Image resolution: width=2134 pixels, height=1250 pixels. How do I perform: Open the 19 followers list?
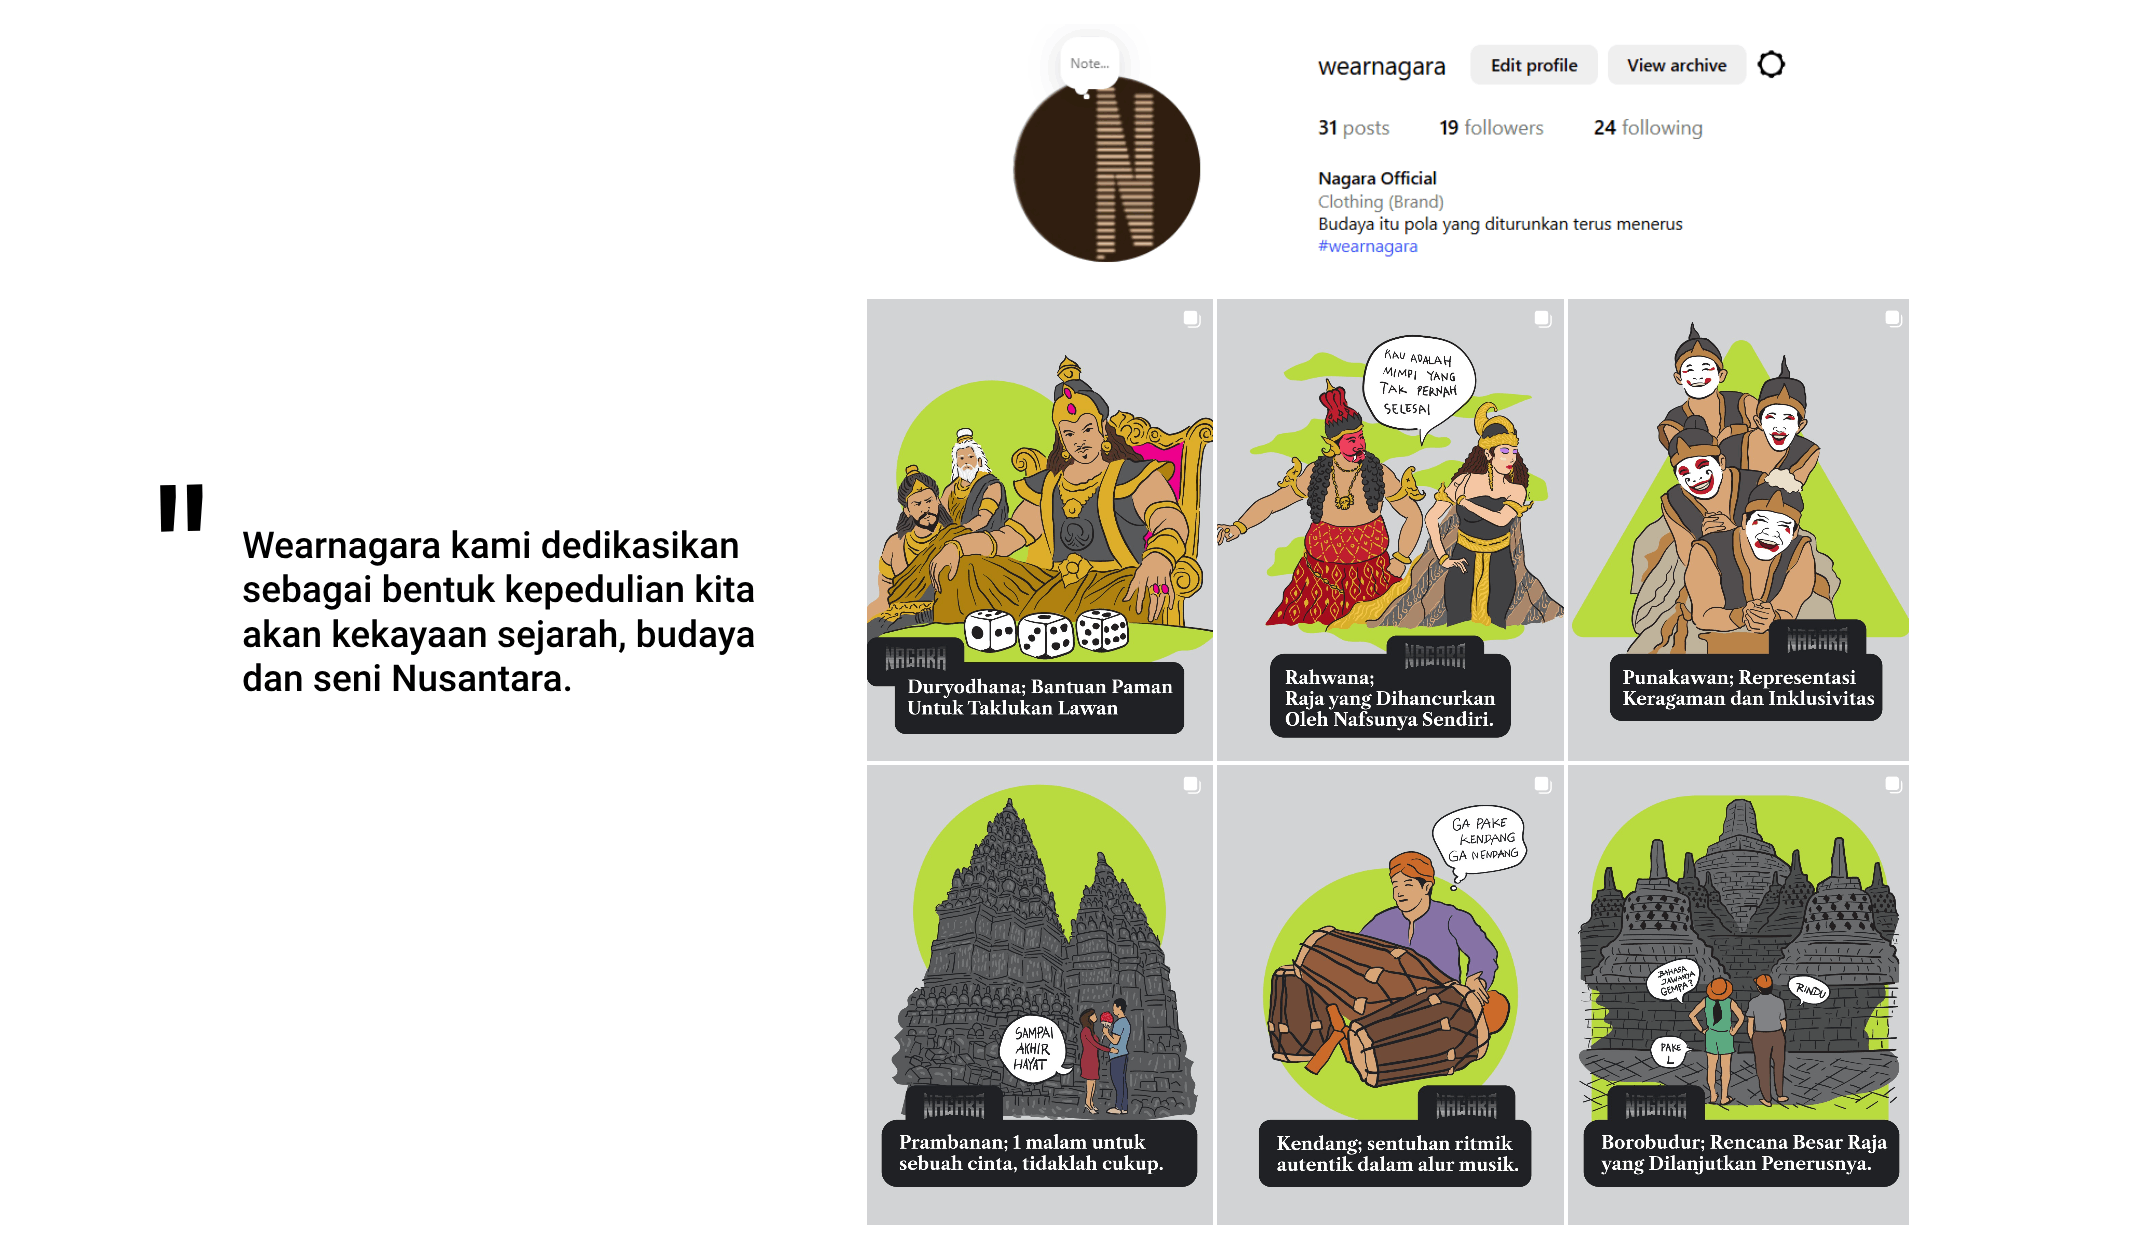coord(1491,128)
